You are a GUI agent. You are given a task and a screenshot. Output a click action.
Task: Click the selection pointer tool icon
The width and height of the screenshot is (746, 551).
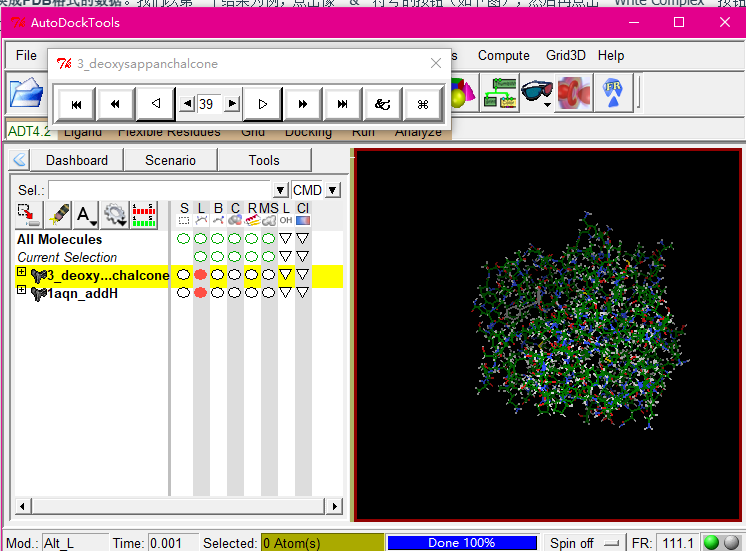pos(28,214)
